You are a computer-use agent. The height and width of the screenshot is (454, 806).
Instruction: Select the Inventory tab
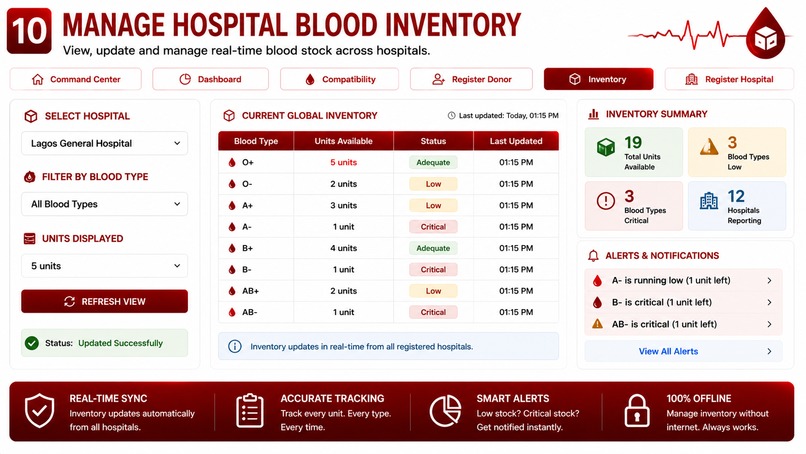[x=598, y=79]
